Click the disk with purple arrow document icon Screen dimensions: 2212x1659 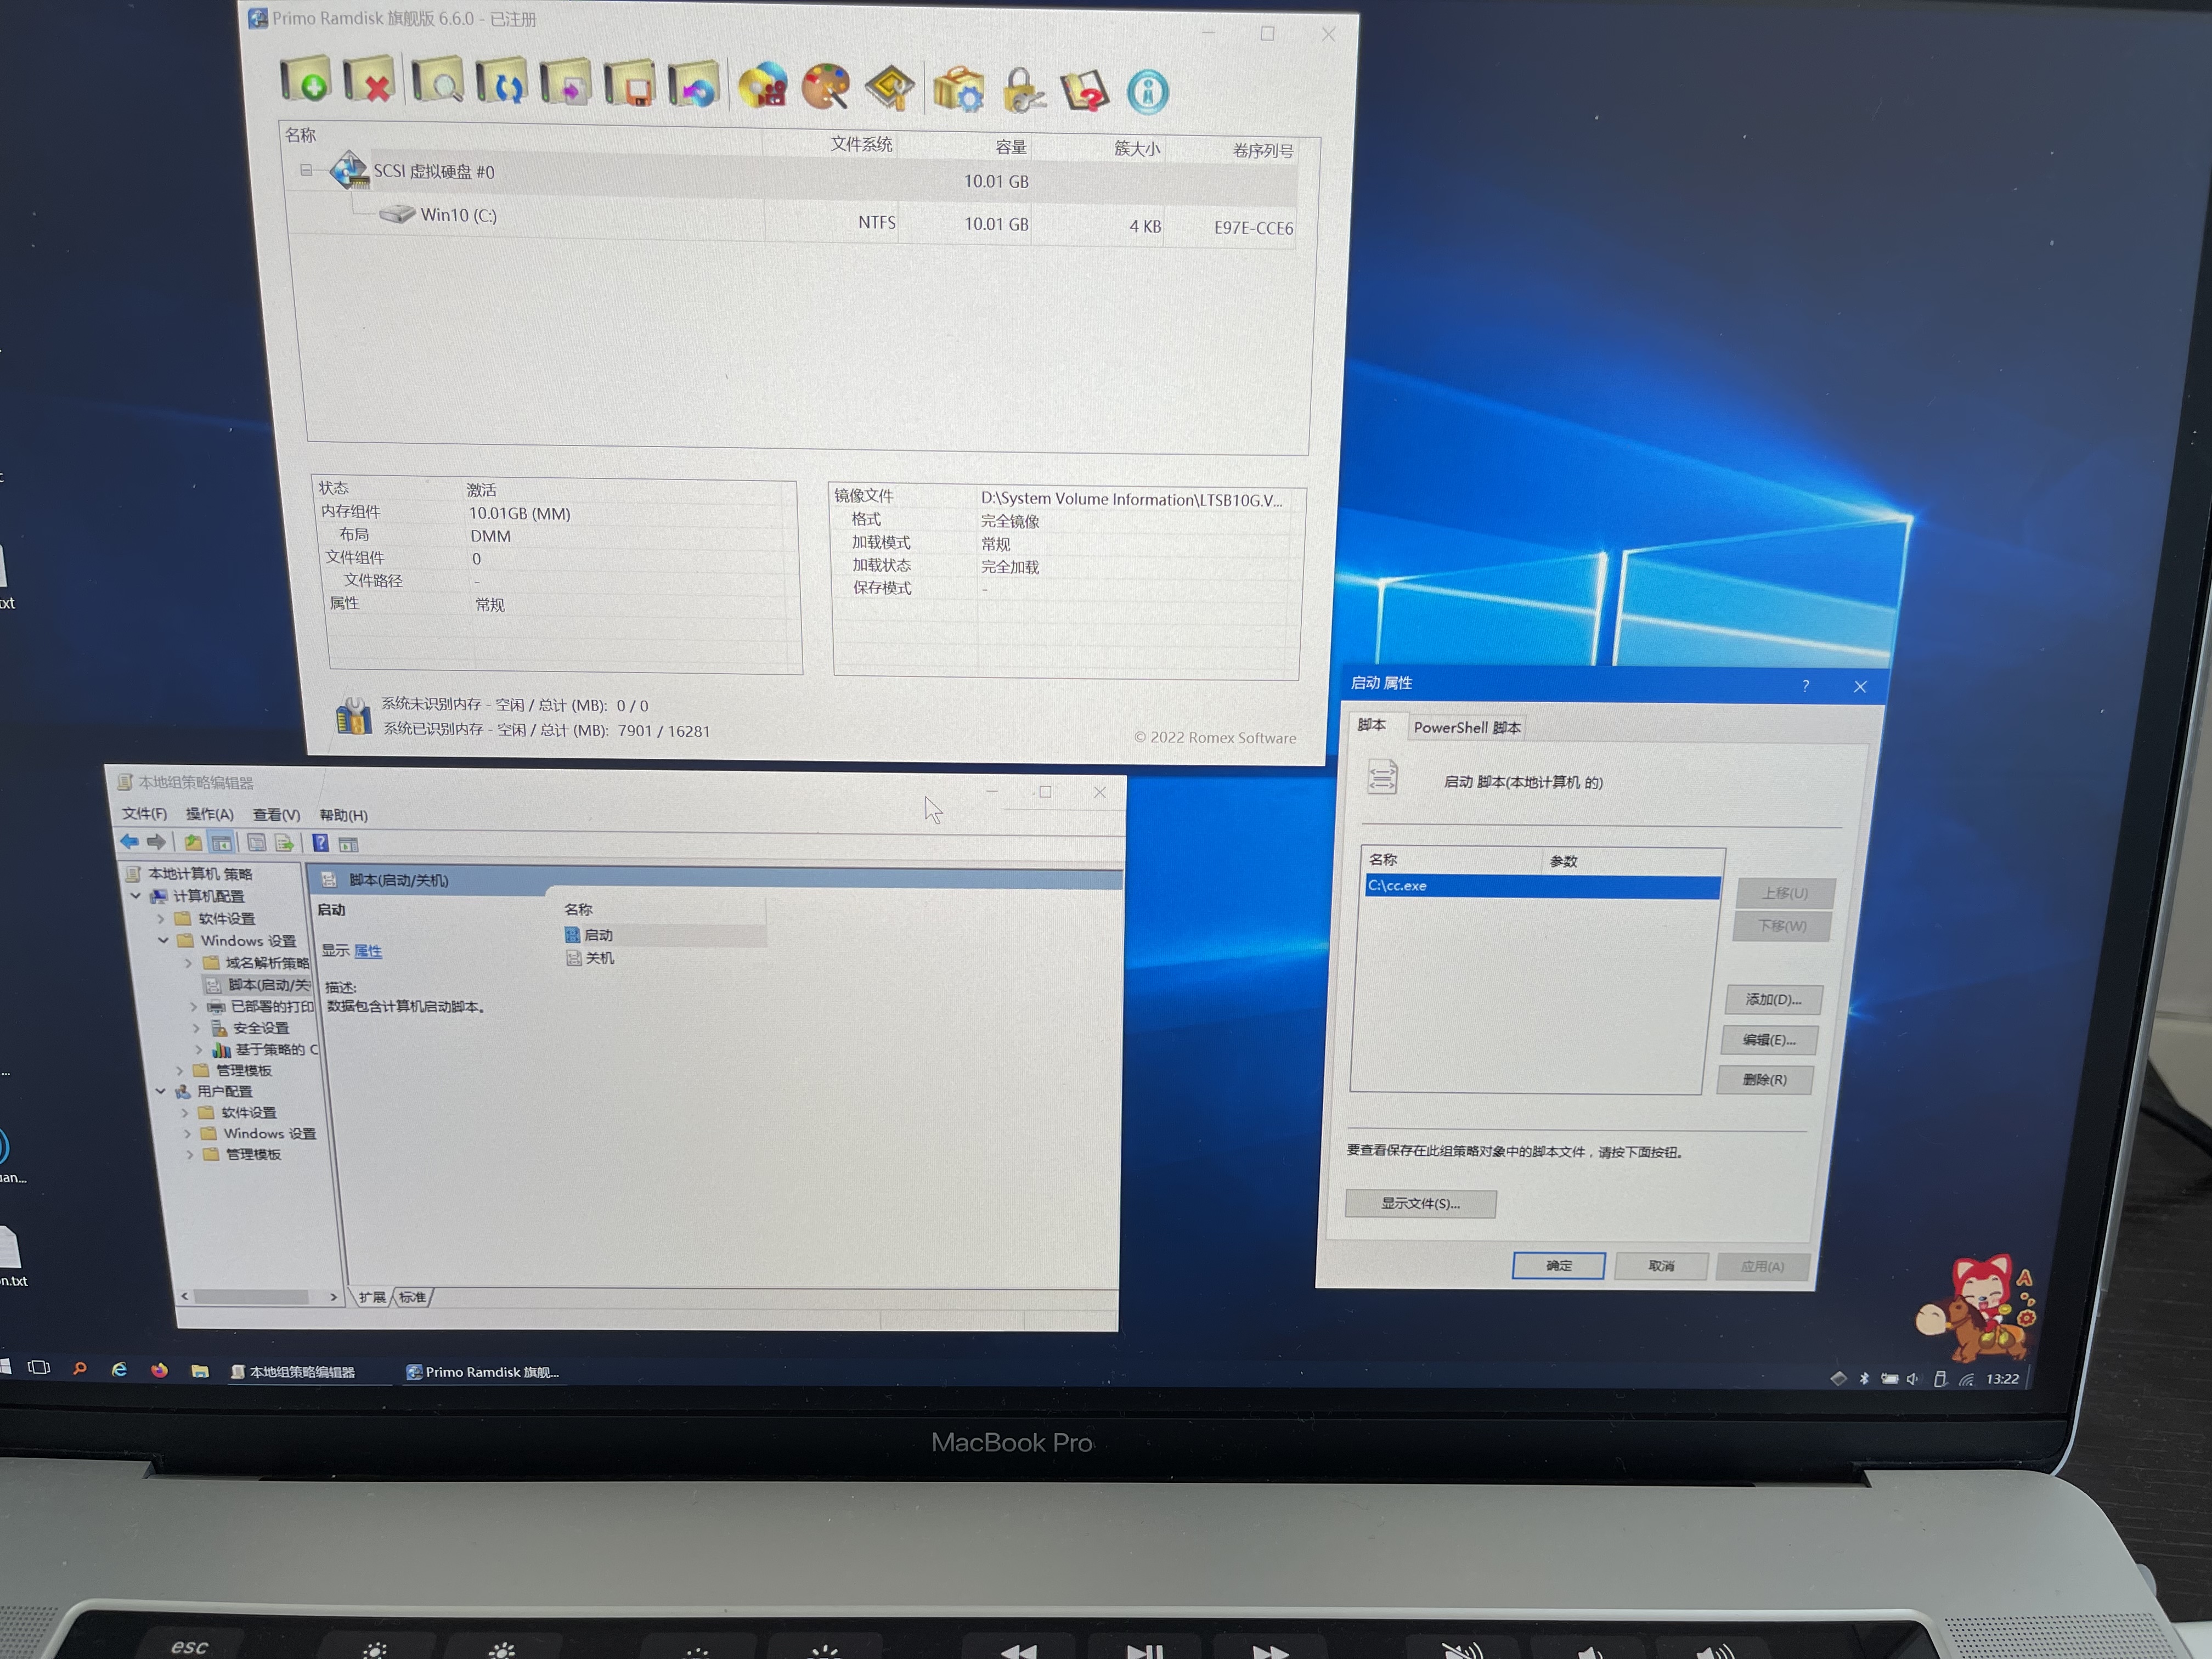[565, 83]
